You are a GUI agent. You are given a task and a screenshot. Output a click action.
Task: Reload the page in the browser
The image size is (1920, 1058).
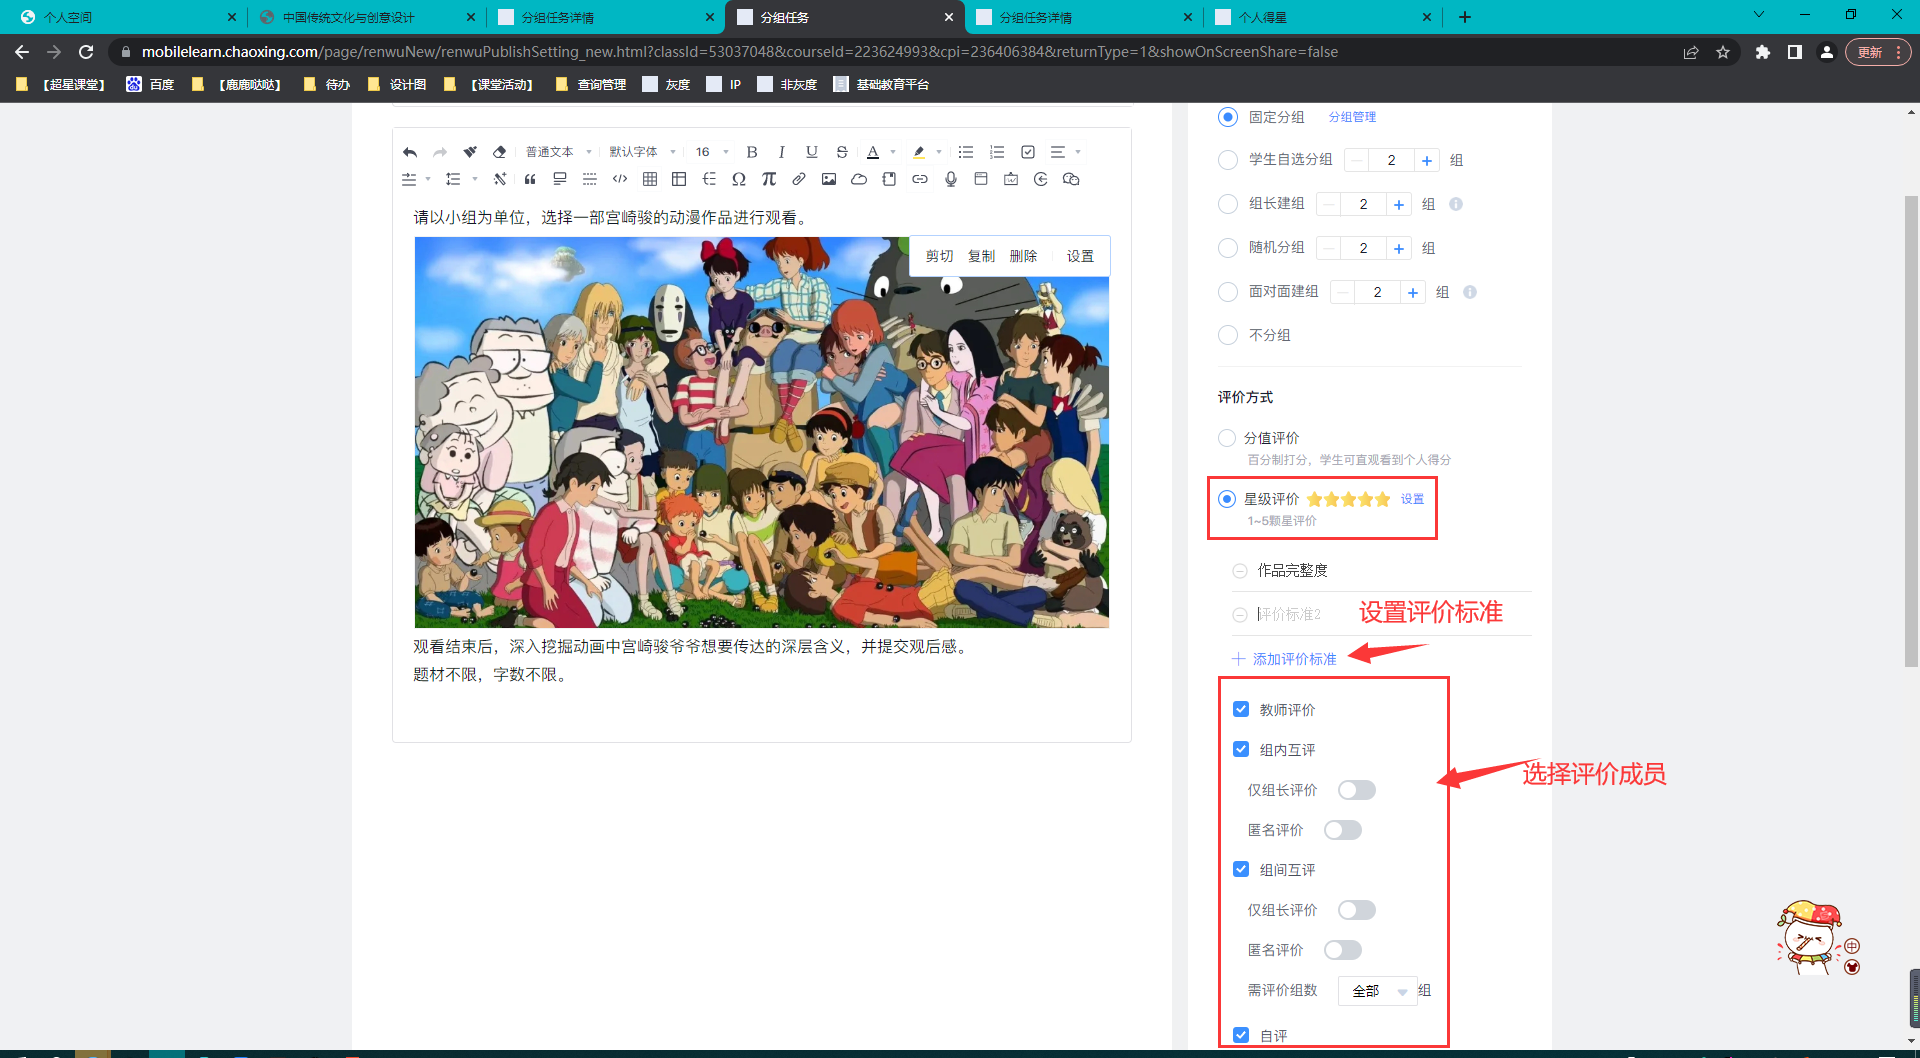click(x=86, y=52)
